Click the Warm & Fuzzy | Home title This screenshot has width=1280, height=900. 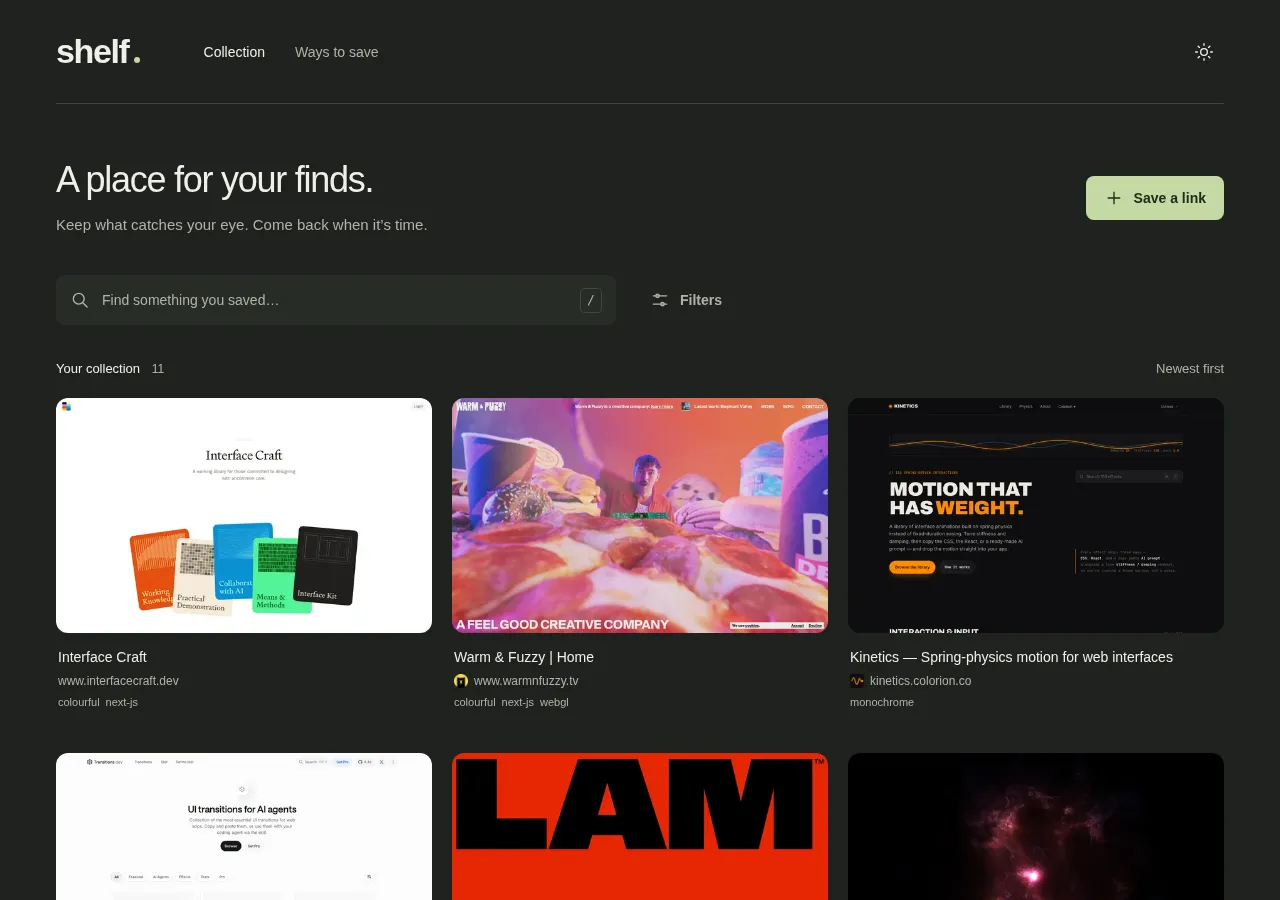coord(524,657)
